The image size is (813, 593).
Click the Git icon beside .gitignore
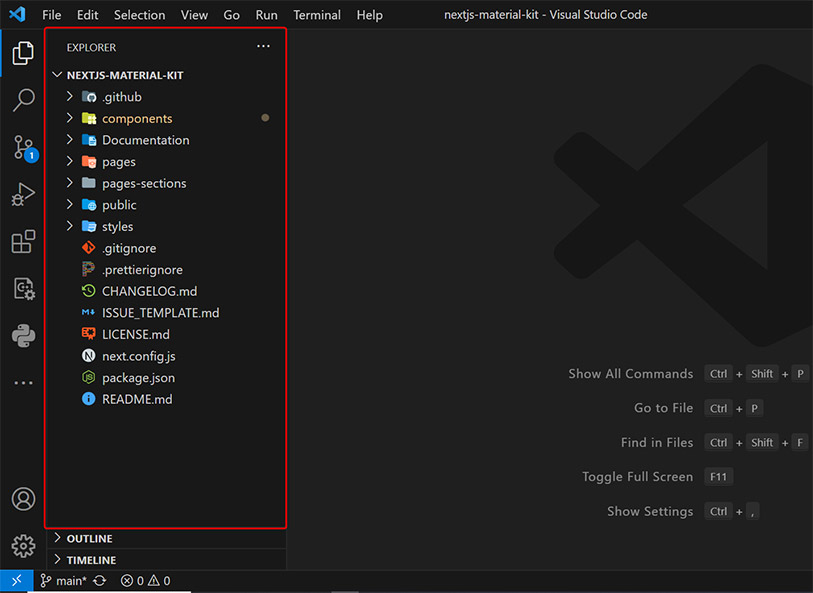(x=89, y=248)
